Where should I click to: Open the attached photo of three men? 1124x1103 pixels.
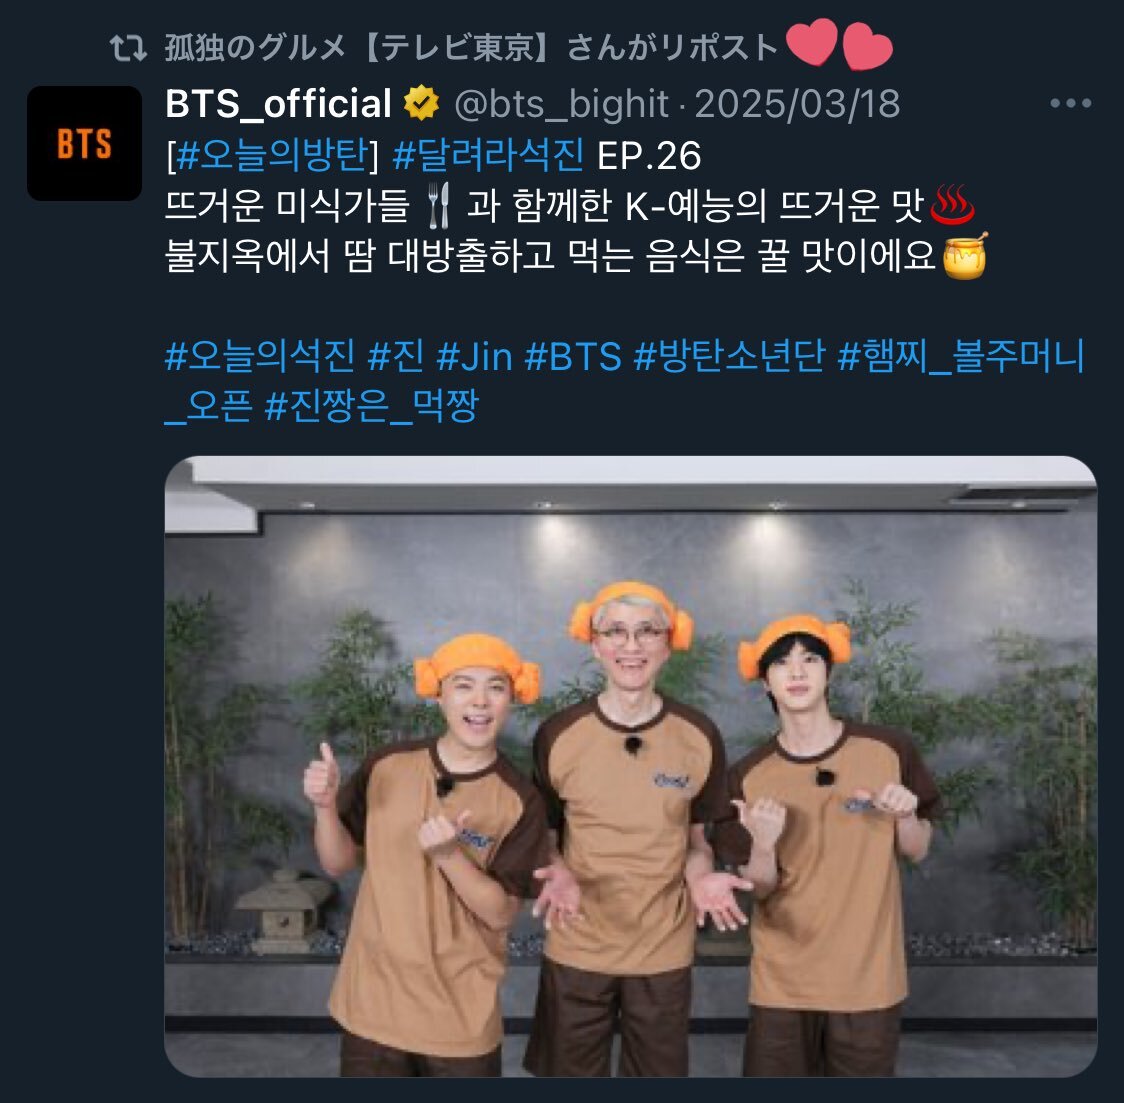pyautogui.click(x=631, y=766)
